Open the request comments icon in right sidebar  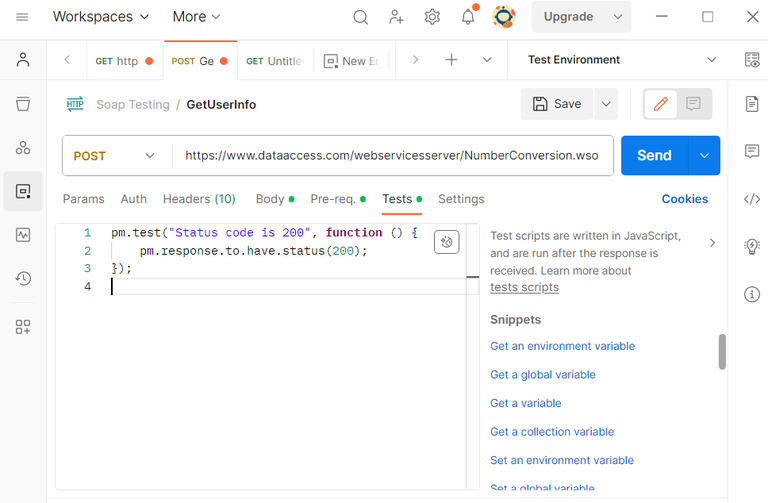pyautogui.click(x=752, y=151)
